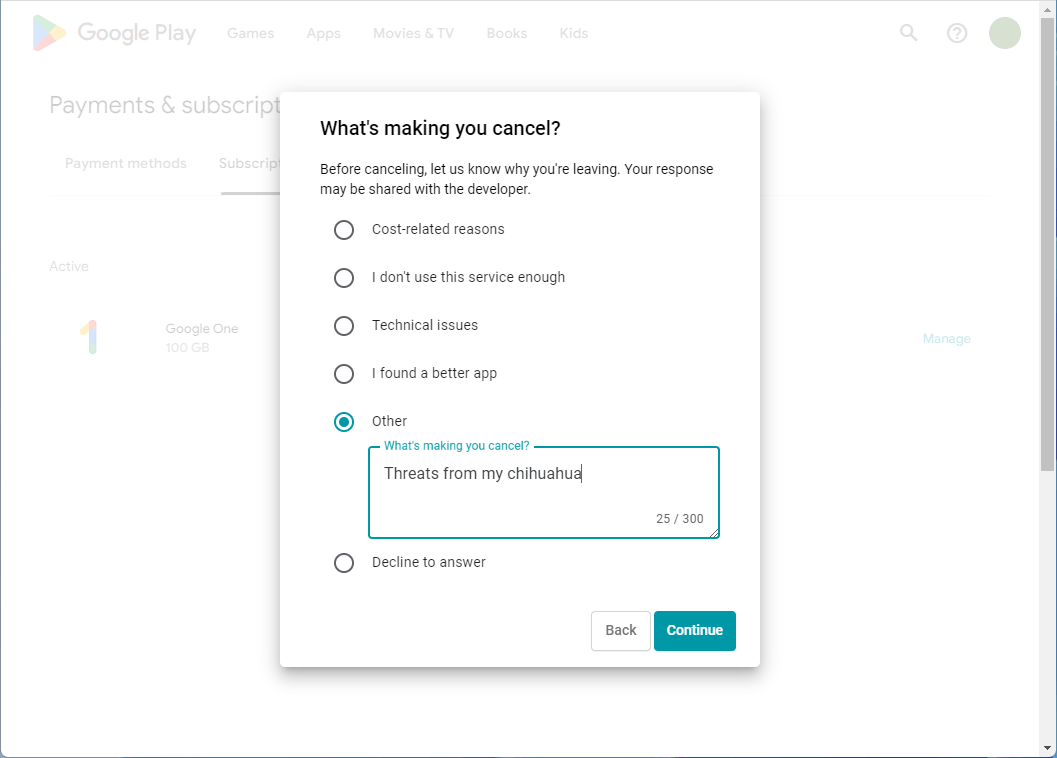Image resolution: width=1057 pixels, height=758 pixels.
Task: Click the Back button
Action: tap(620, 630)
